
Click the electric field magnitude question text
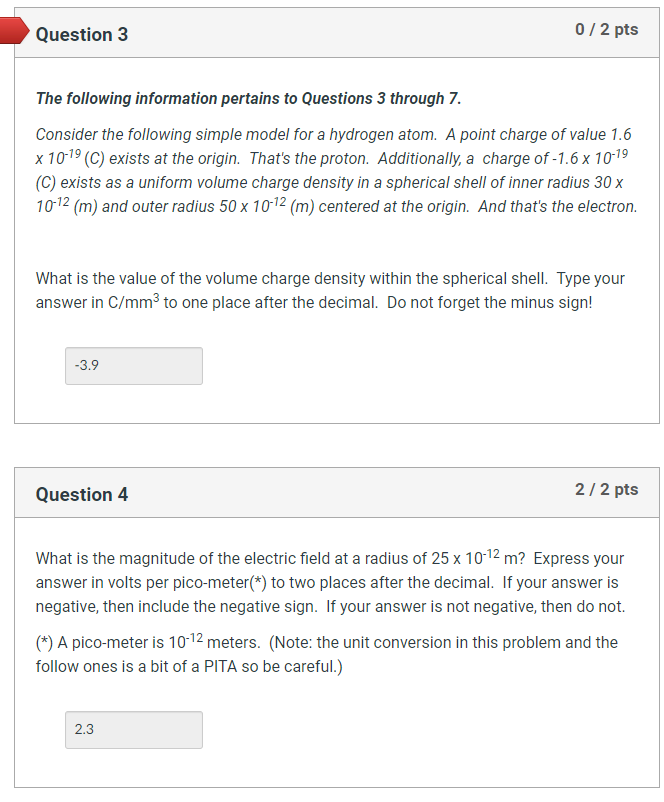tap(330, 582)
